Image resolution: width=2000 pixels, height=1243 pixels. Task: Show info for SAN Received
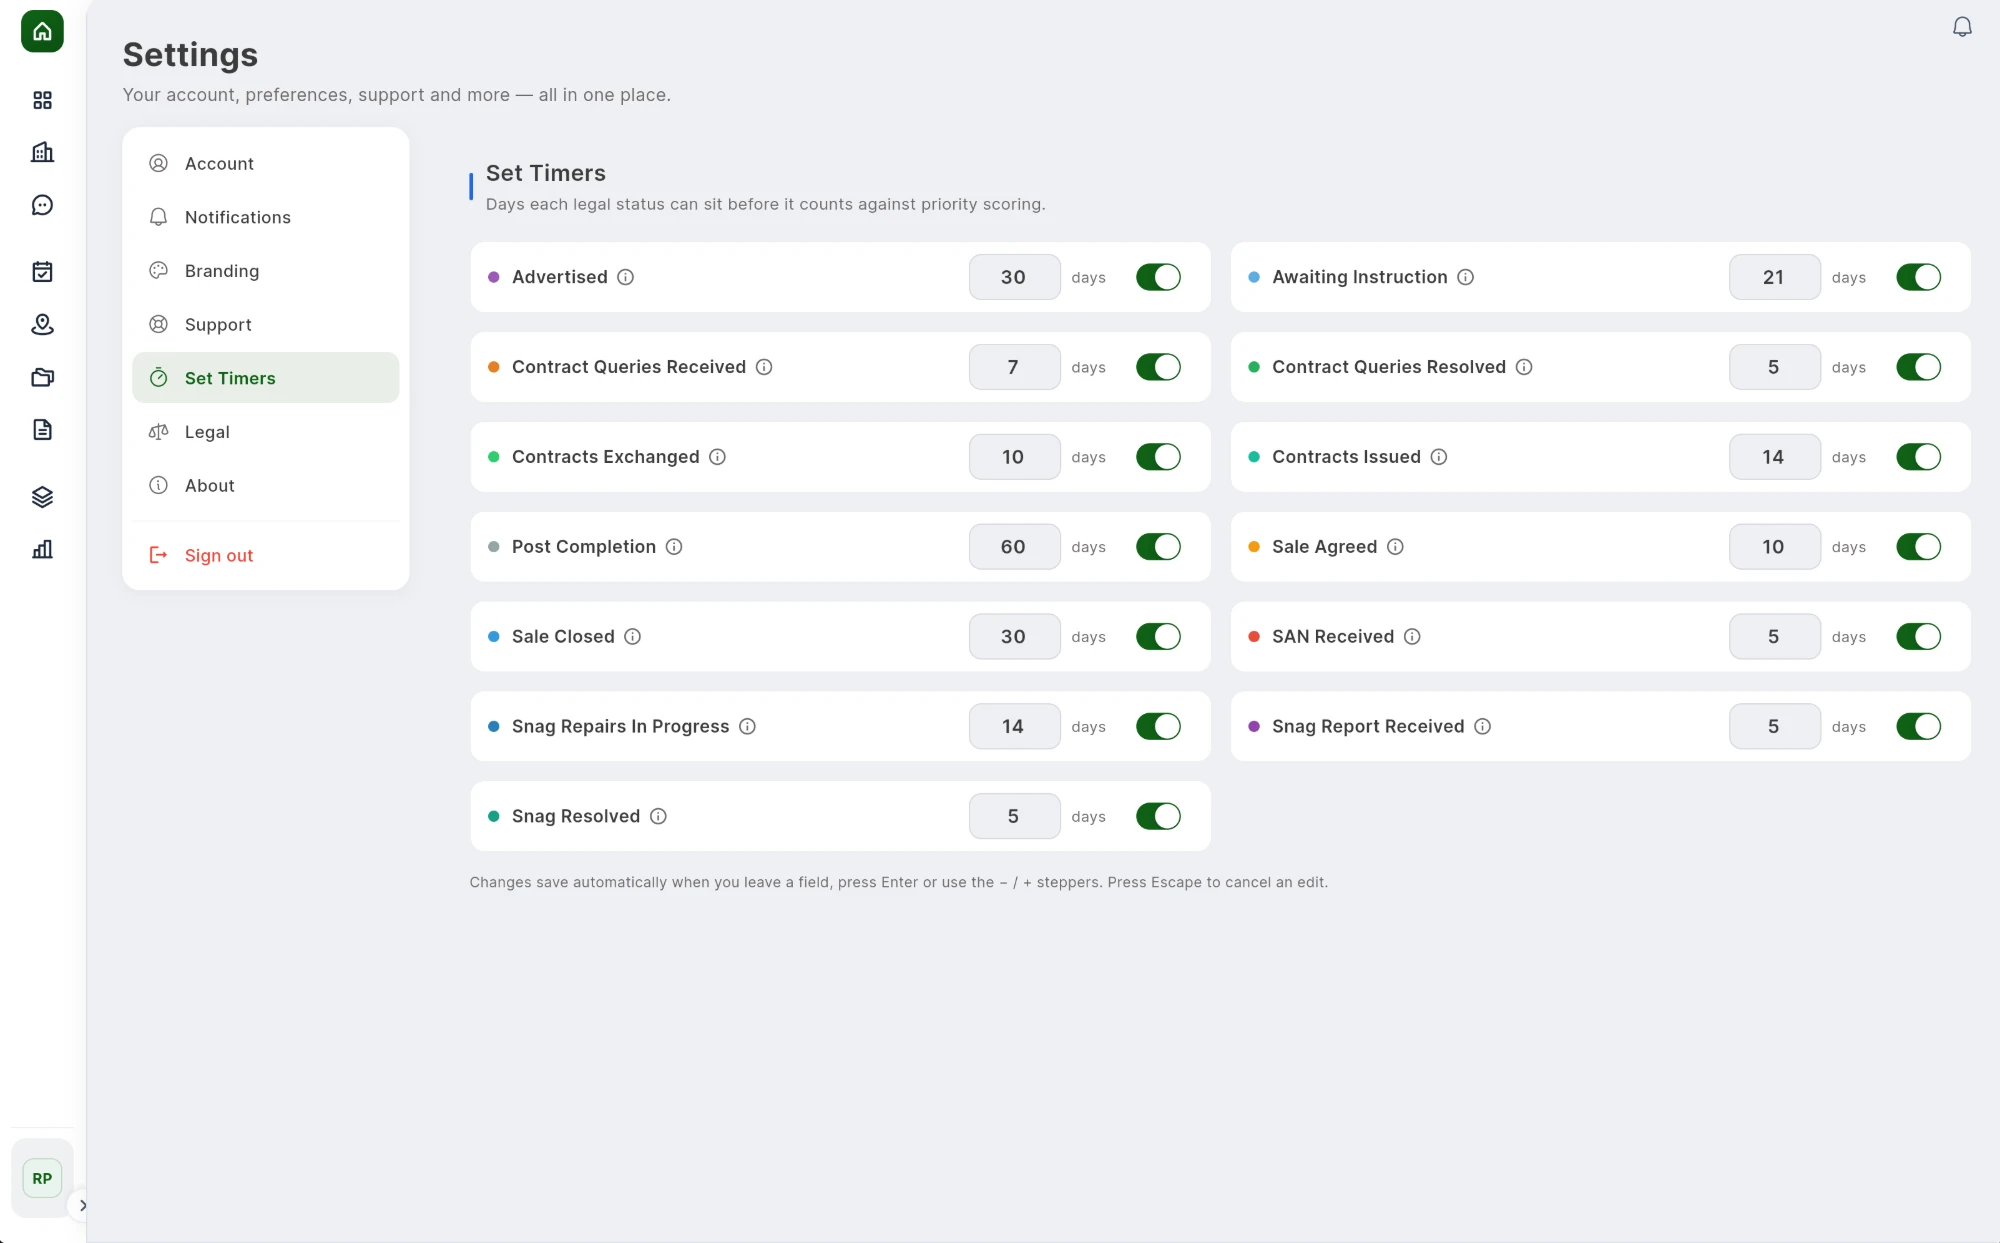[1412, 637]
